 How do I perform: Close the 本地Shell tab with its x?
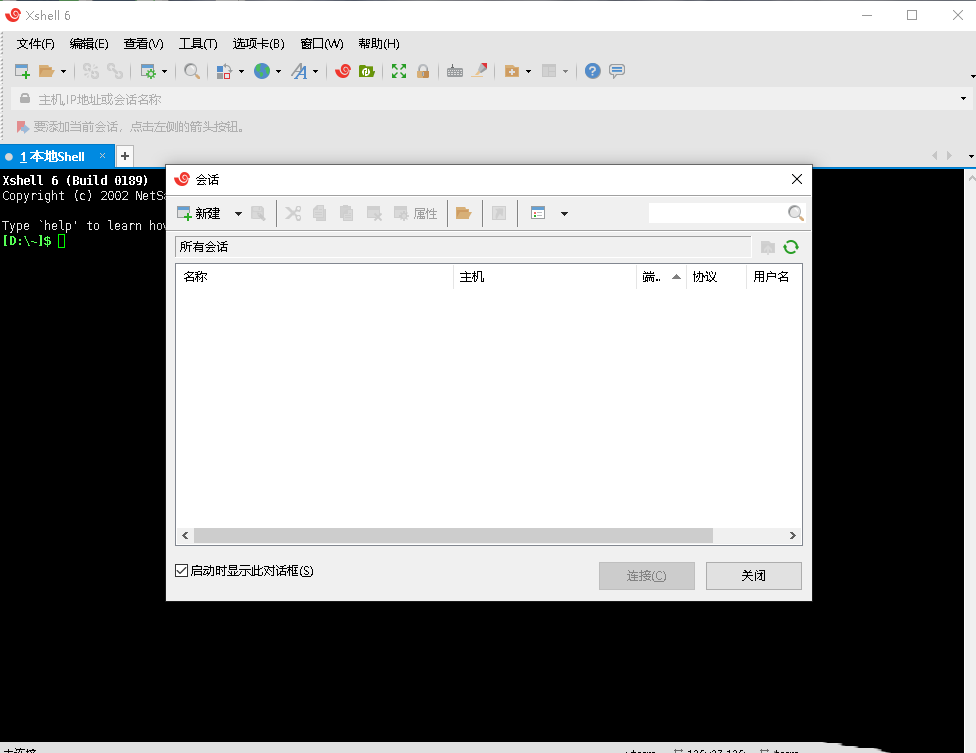click(x=103, y=156)
